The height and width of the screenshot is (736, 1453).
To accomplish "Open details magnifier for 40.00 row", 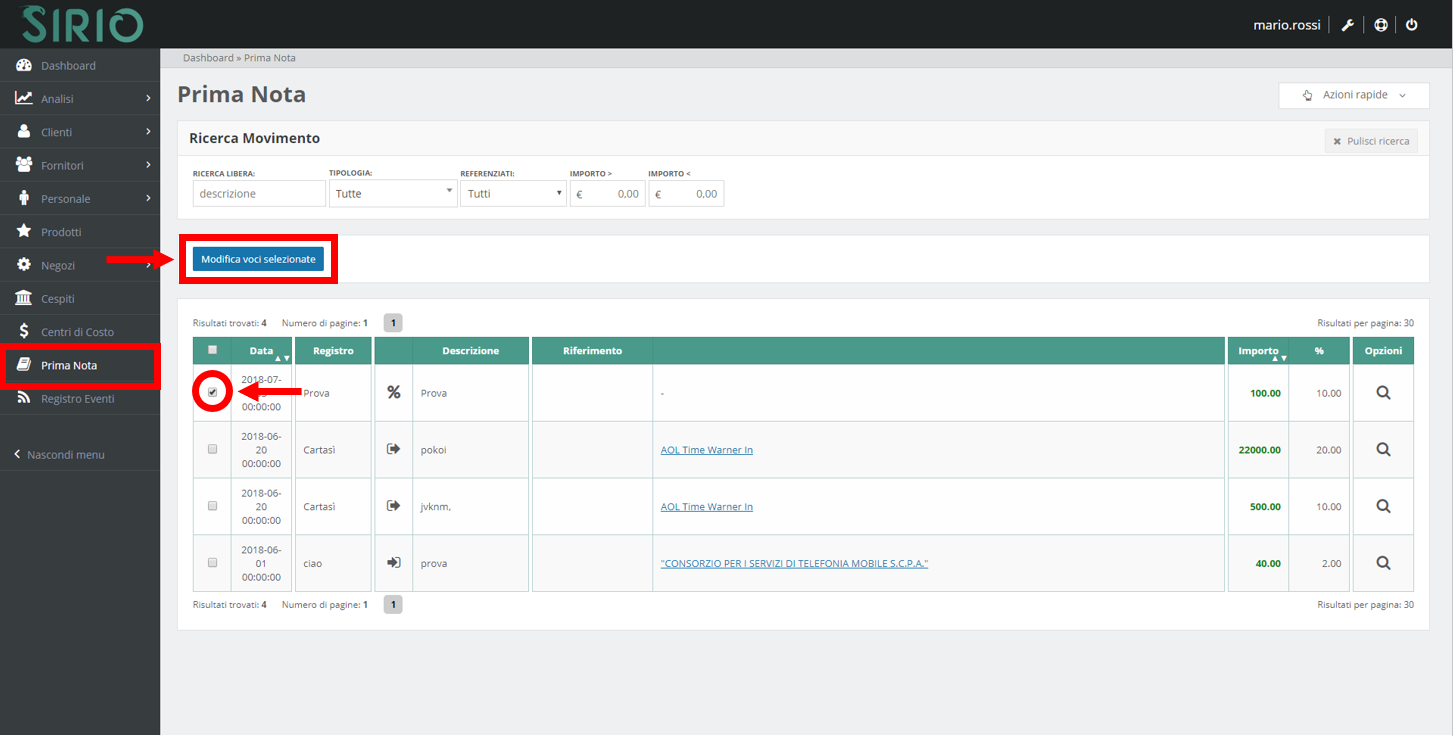I will [1383, 563].
